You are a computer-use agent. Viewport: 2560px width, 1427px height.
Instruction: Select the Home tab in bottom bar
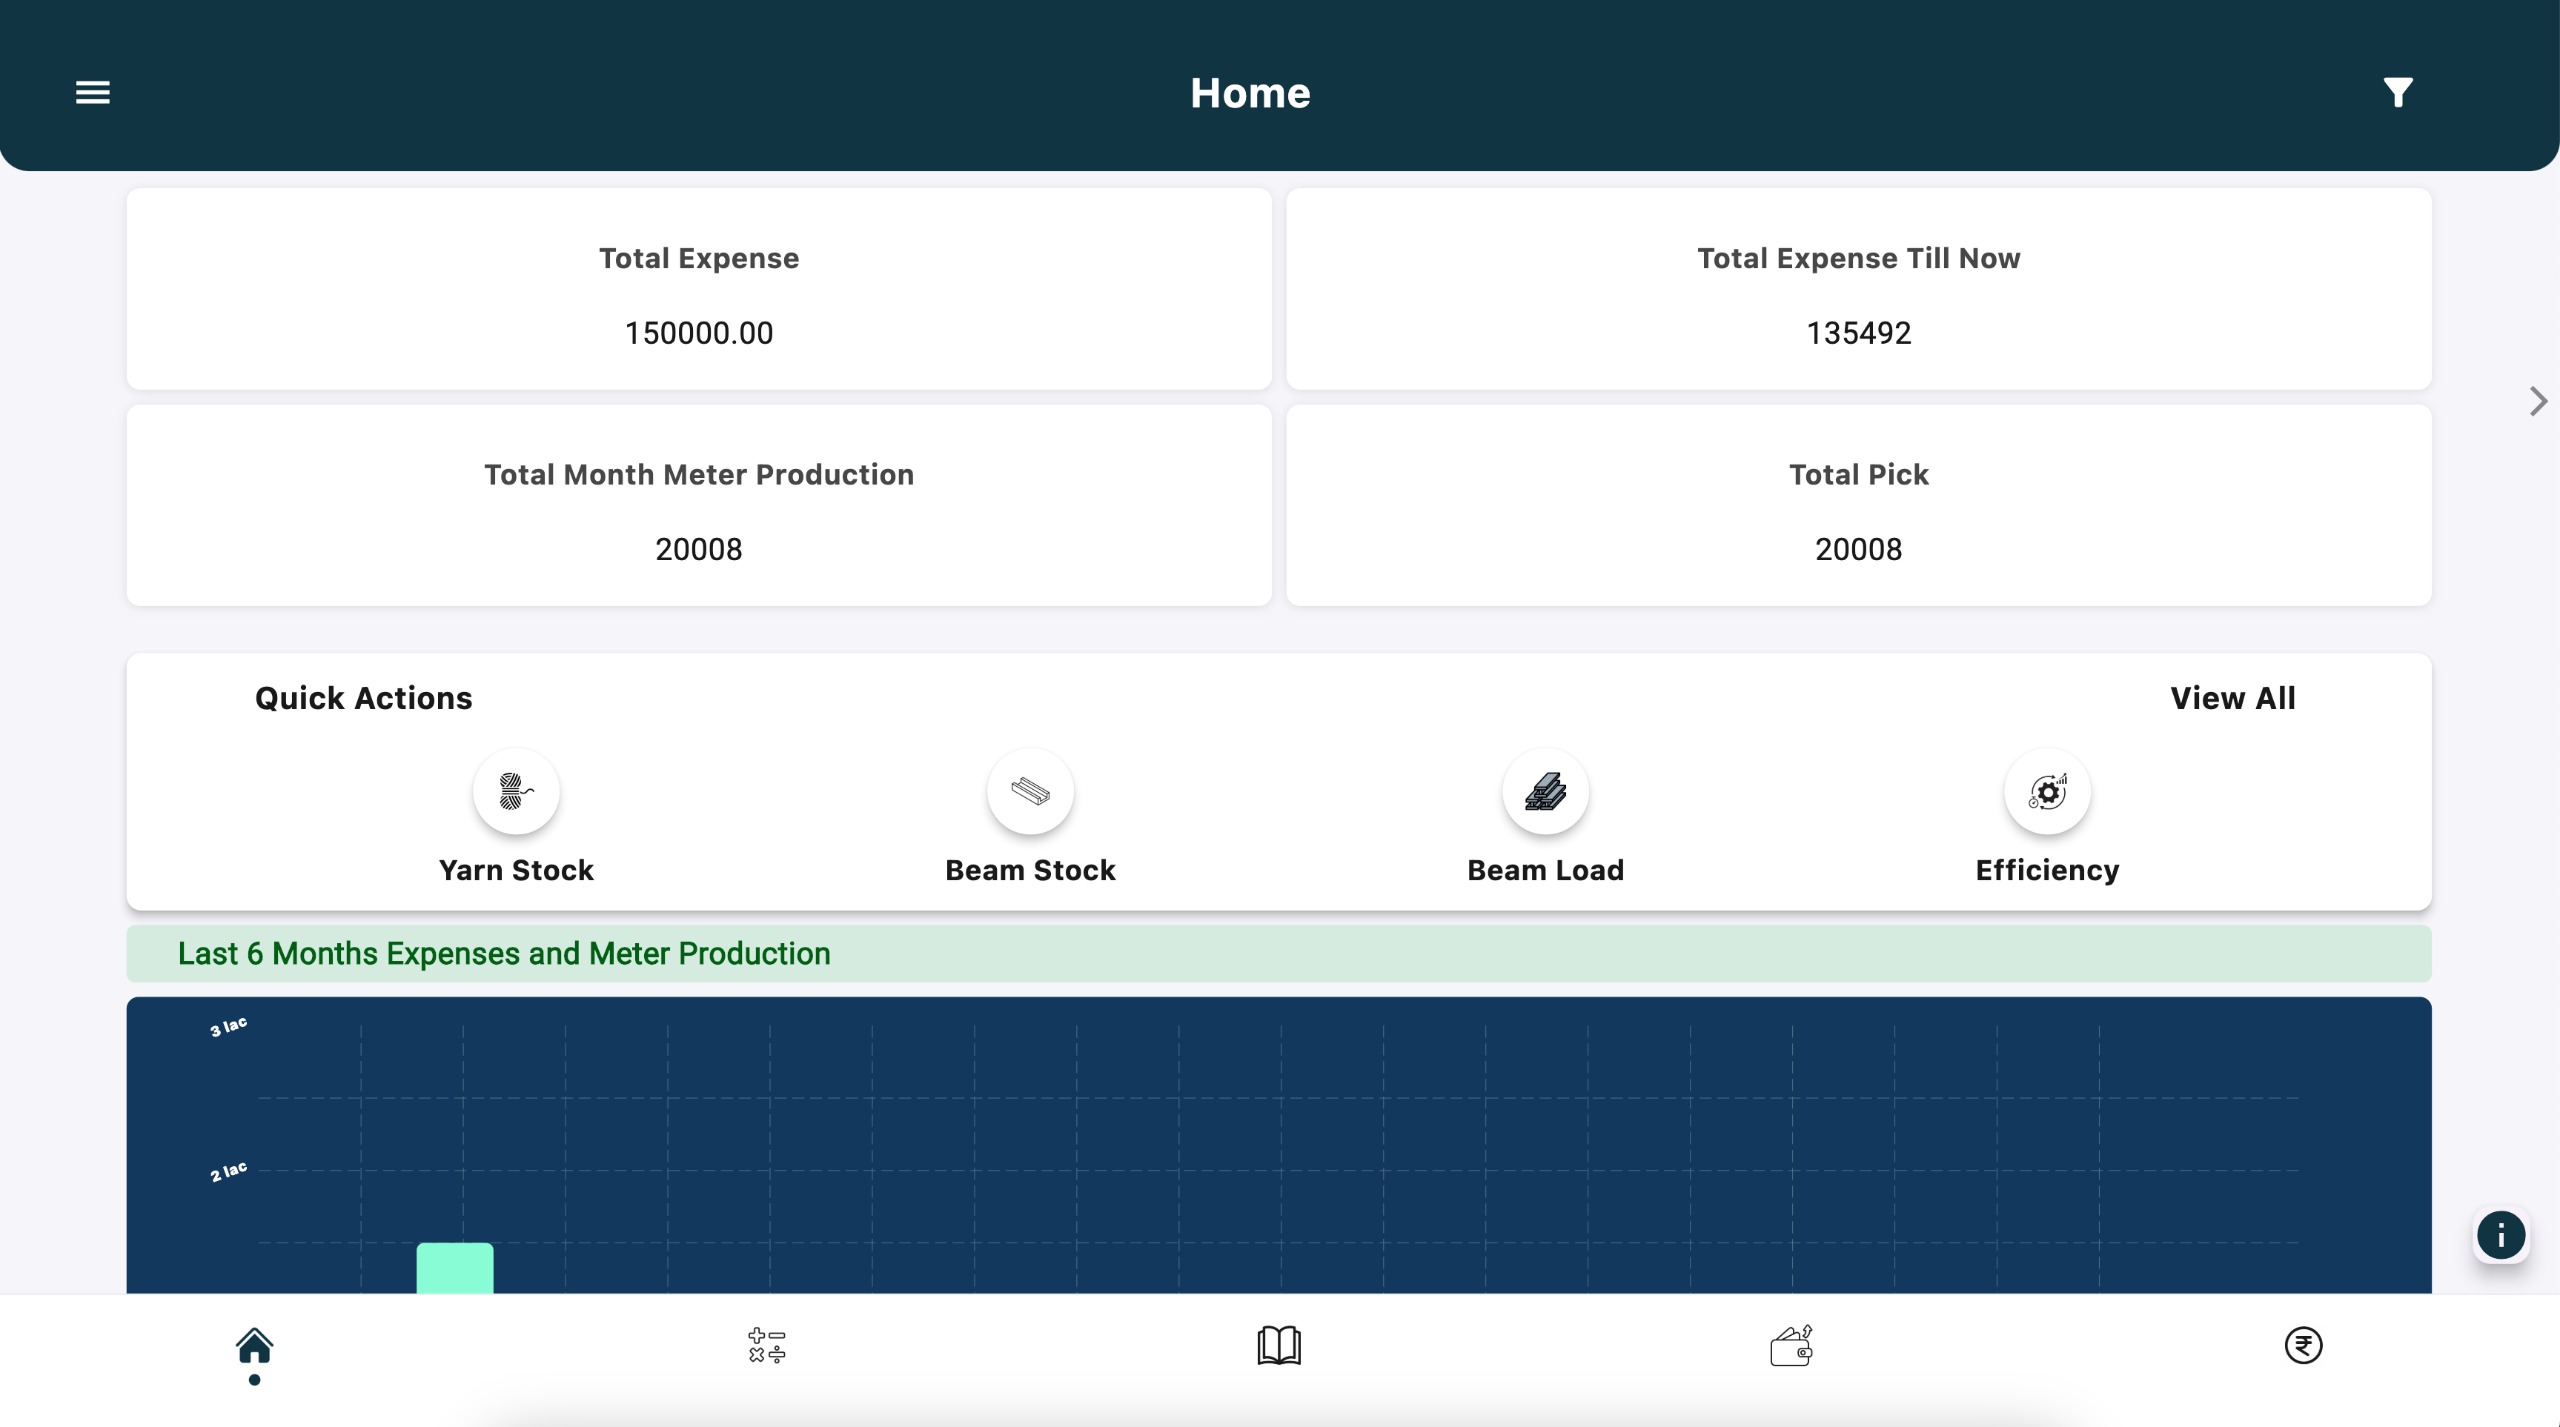point(255,1346)
